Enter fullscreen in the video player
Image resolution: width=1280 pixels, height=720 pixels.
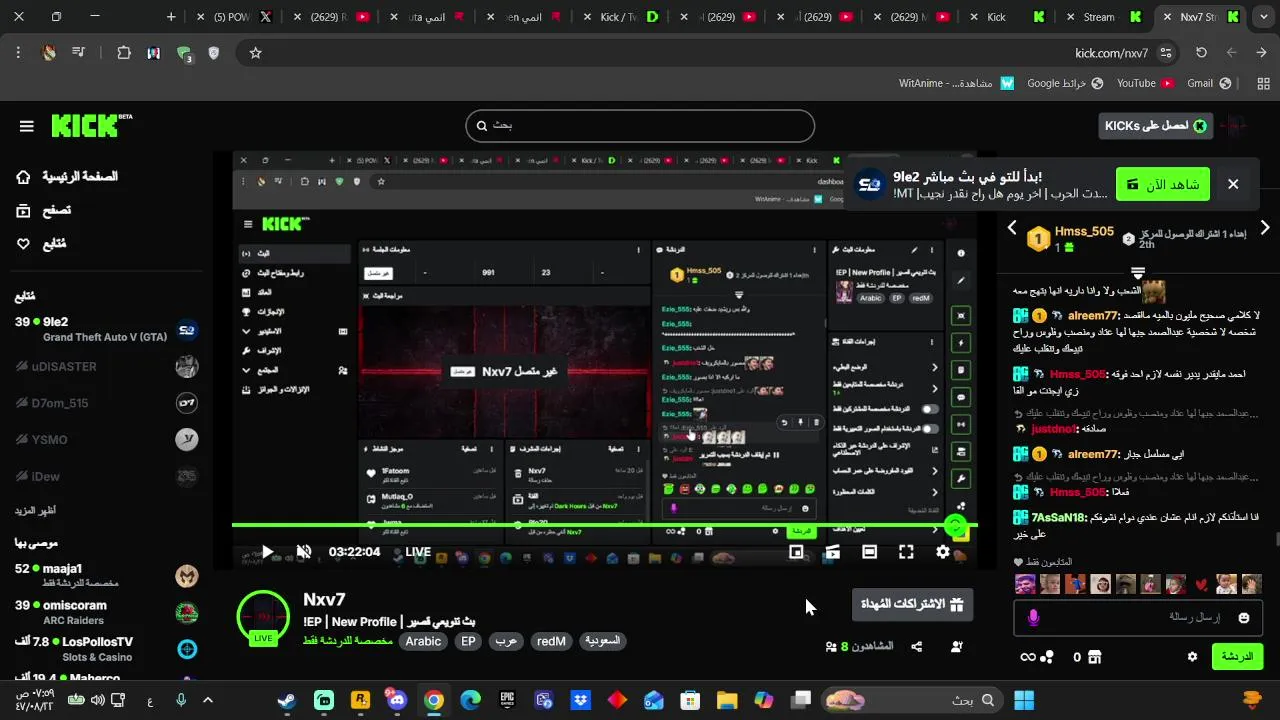point(906,552)
